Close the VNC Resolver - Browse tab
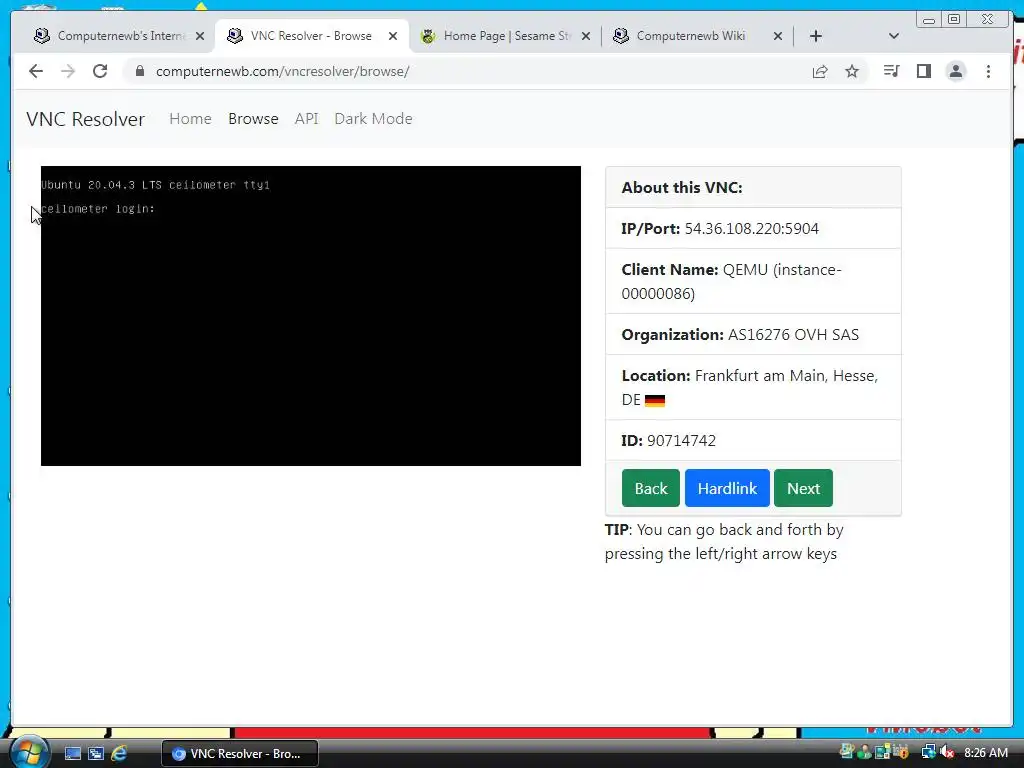This screenshot has width=1024, height=768. pyautogui.click(x=392, y=36)
